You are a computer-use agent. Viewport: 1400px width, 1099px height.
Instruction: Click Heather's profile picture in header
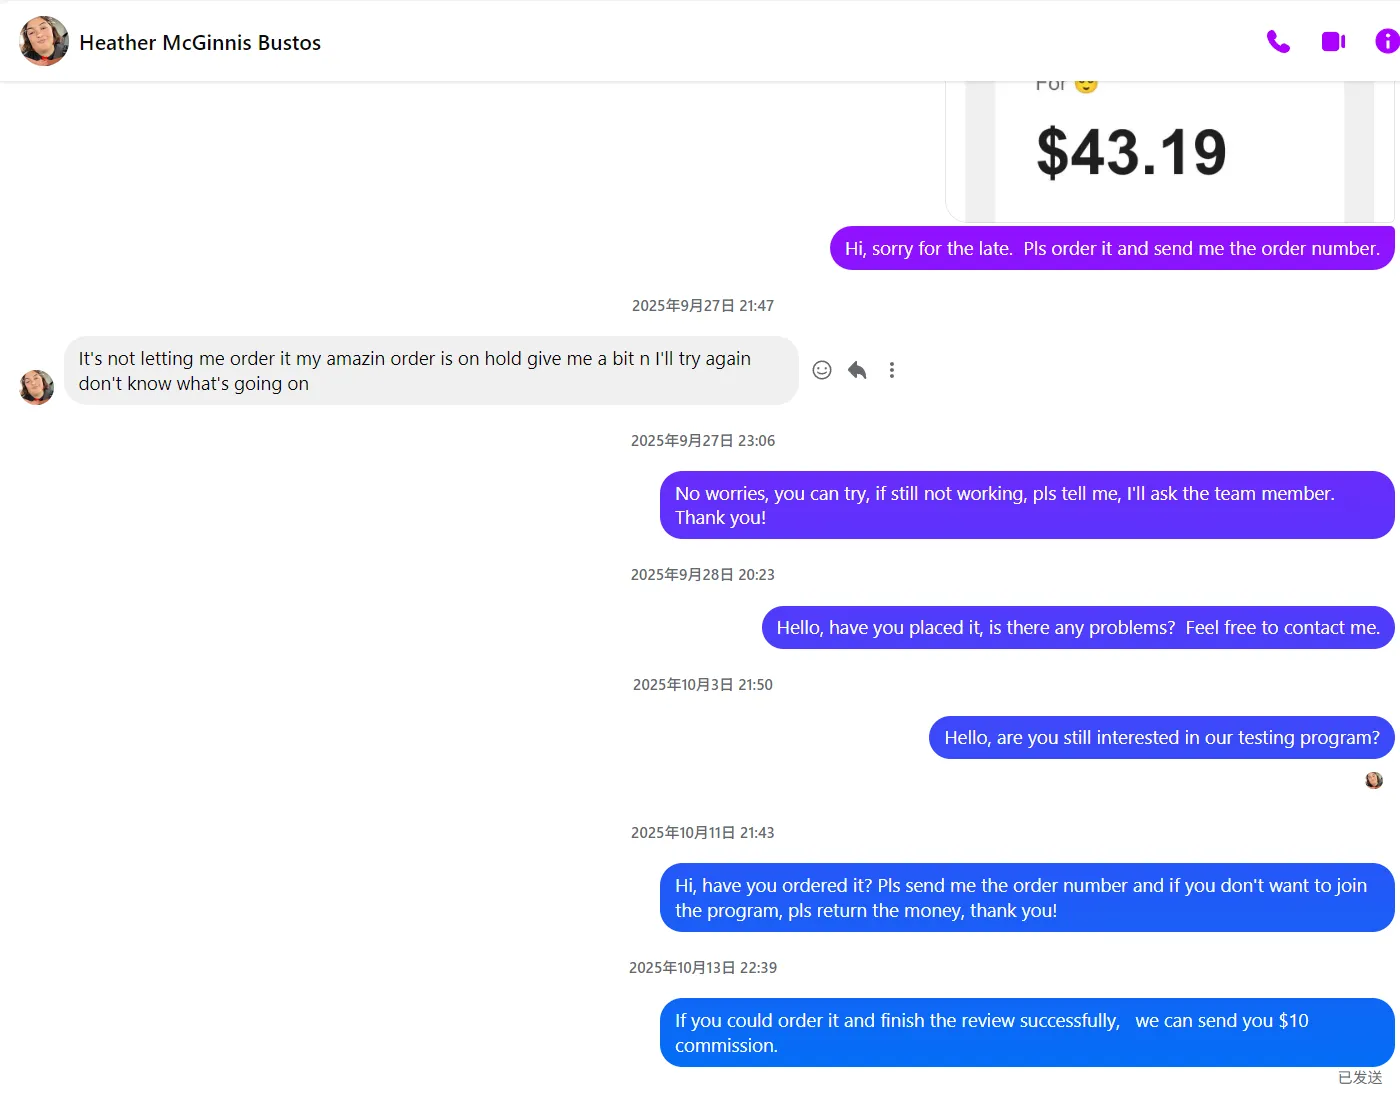(x=44, y=42)
